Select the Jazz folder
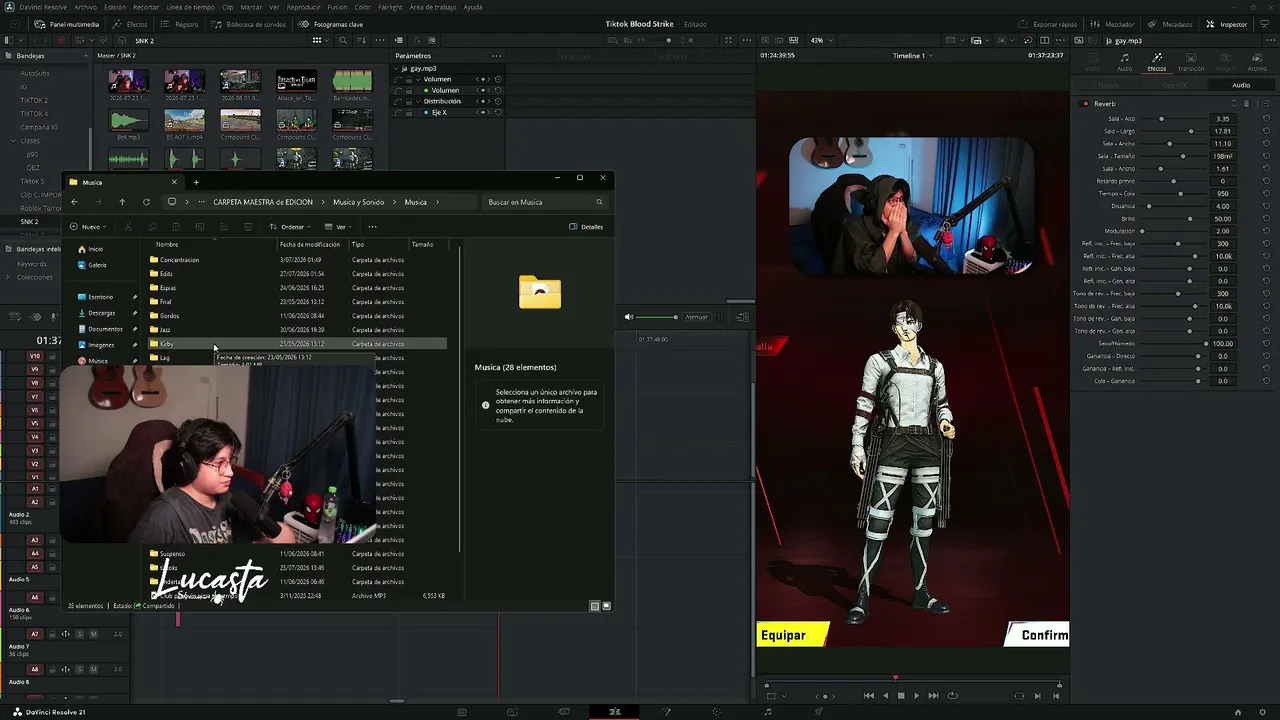This screenshot has width=1280, height=720. (296, 330)
